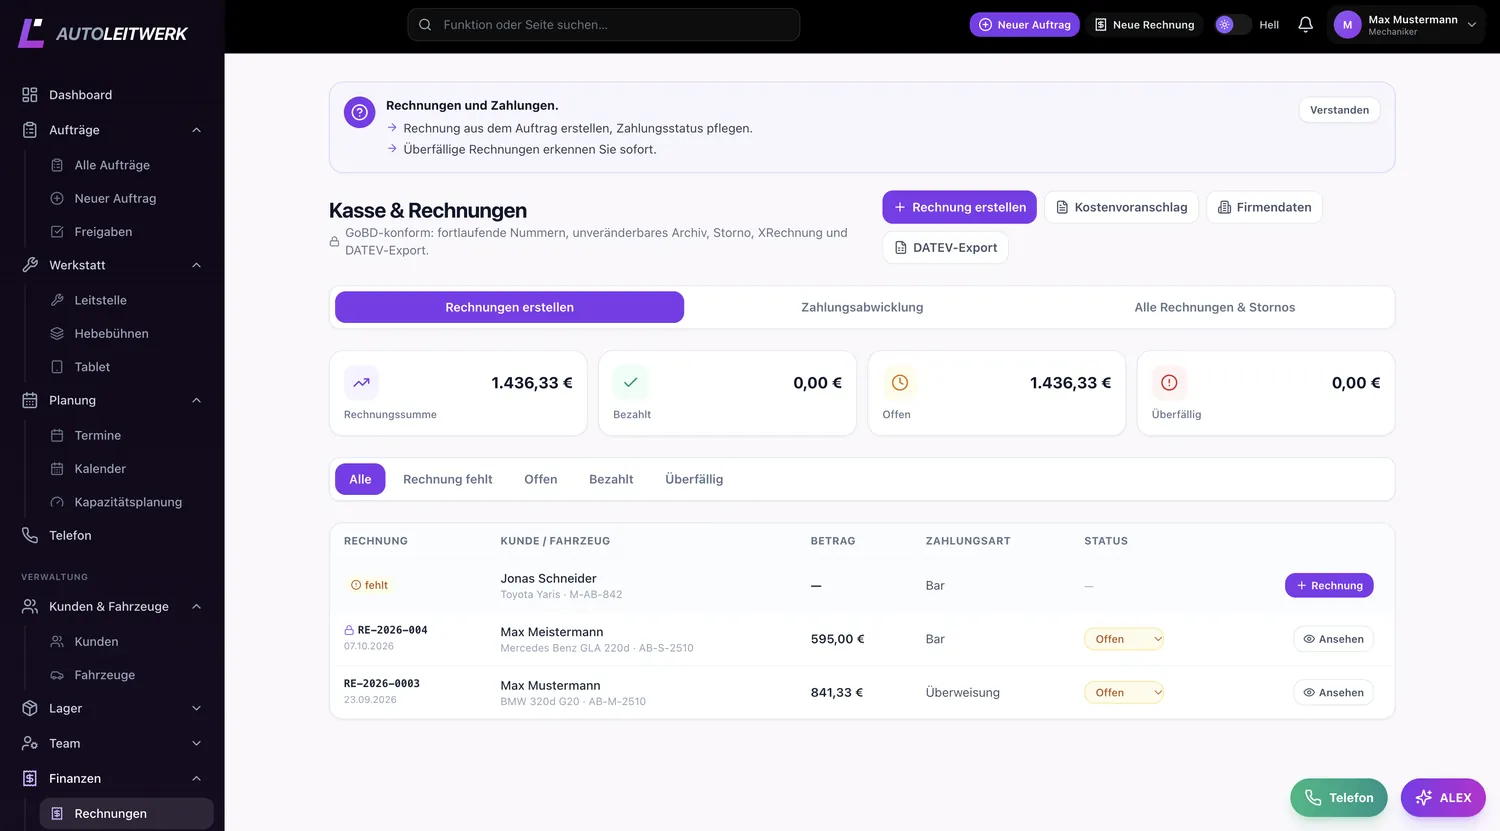This screenshot has width=1500, height=831.
Task: Open DATEV-Export
Action: click(x=945, y=247)
